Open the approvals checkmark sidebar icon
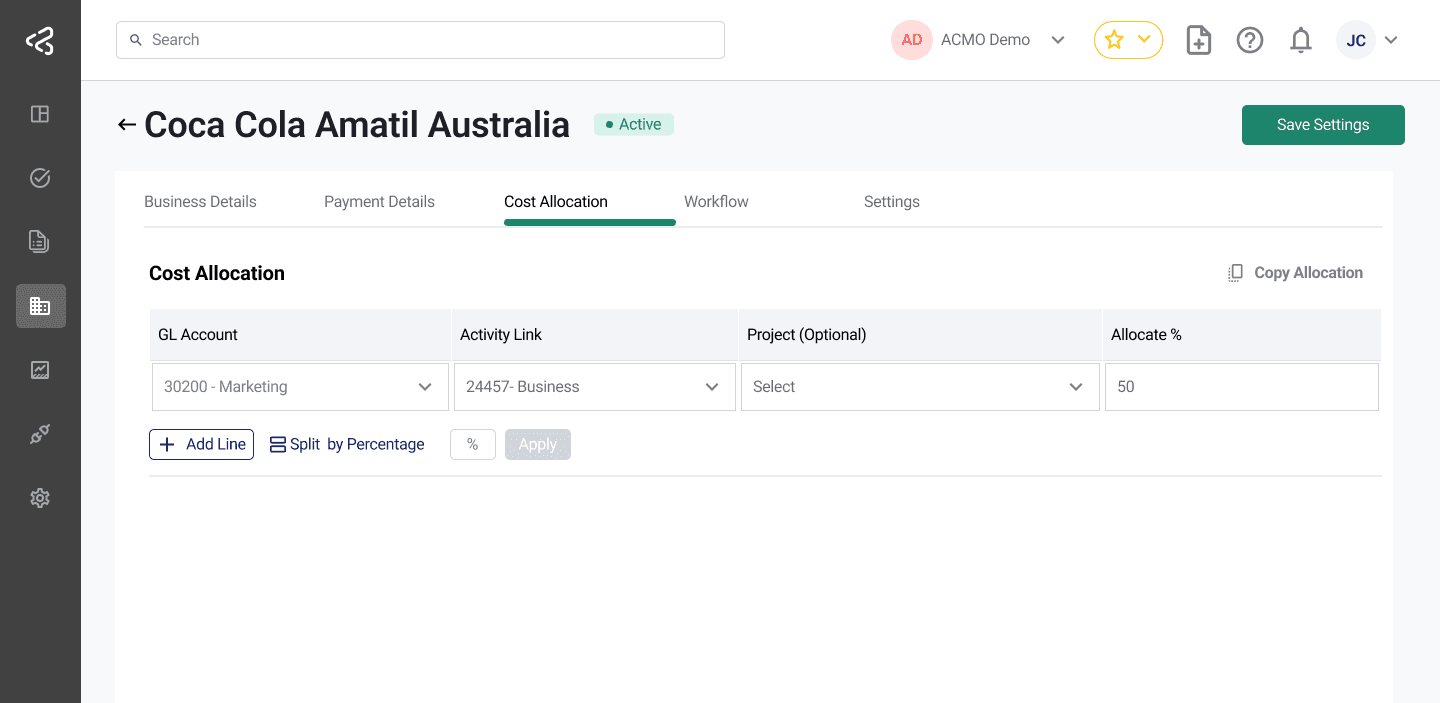This screenshot has width=1440, height=703. click(x=40, y=178)
